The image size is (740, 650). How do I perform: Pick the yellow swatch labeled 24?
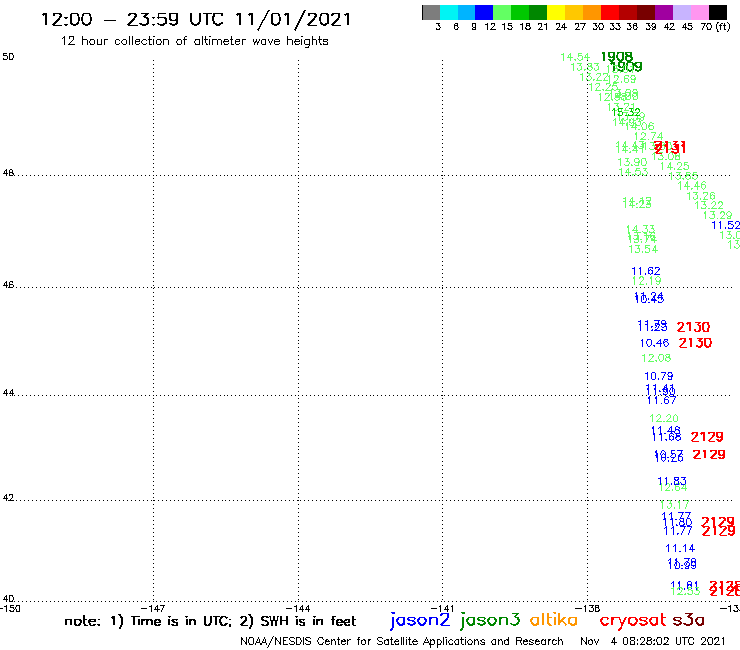pos(556,12)
